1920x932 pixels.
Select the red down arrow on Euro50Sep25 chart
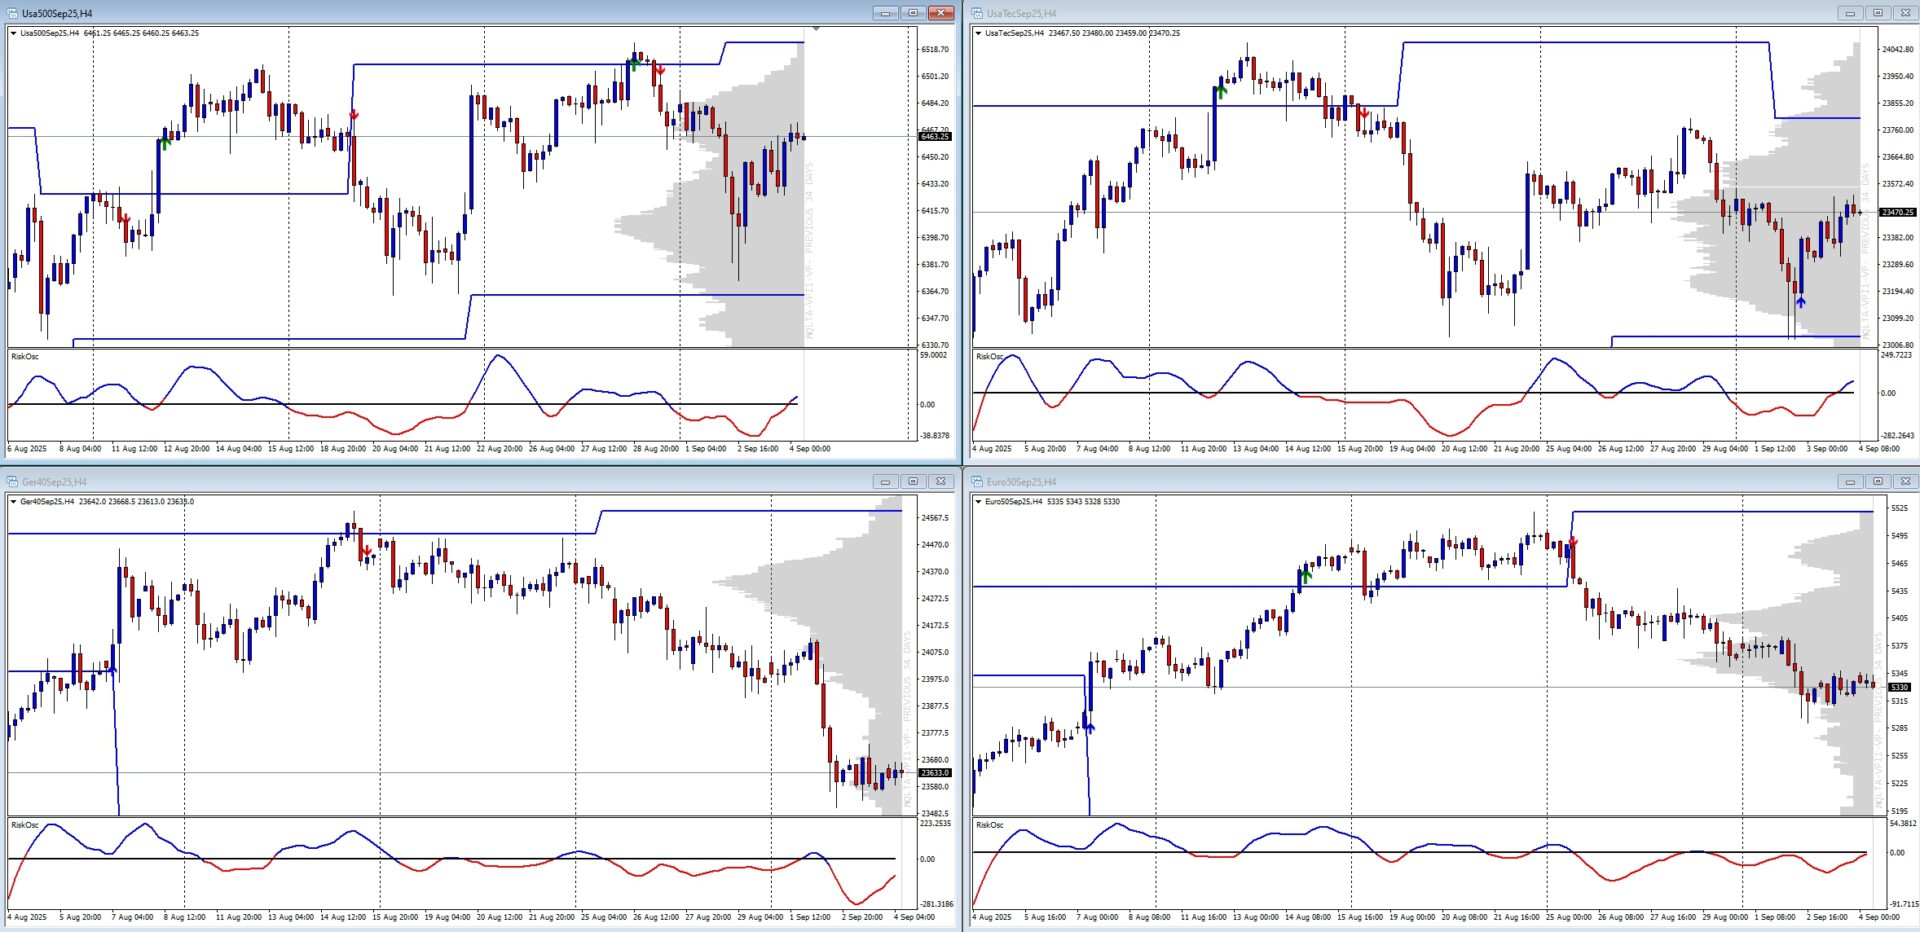1573,543
